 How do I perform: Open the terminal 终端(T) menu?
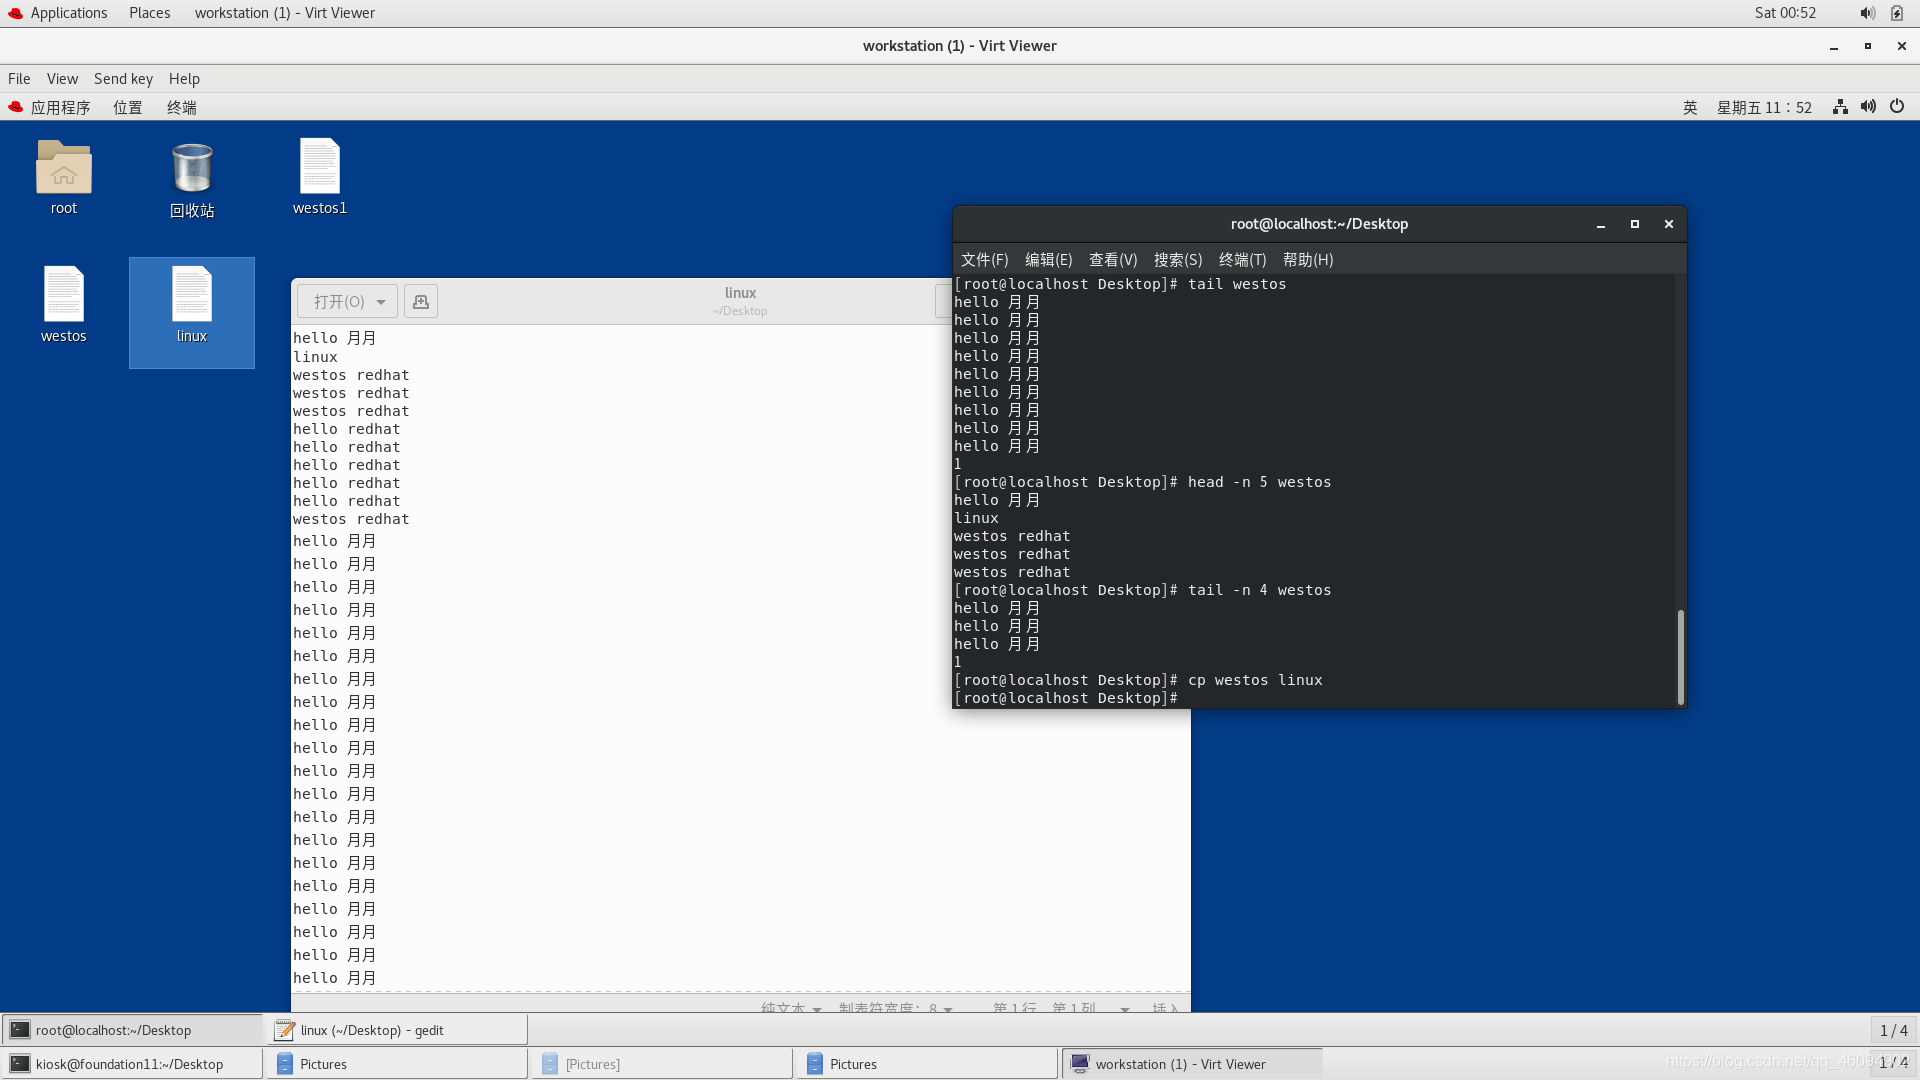pyautogui.click(x=1242, y=259)
